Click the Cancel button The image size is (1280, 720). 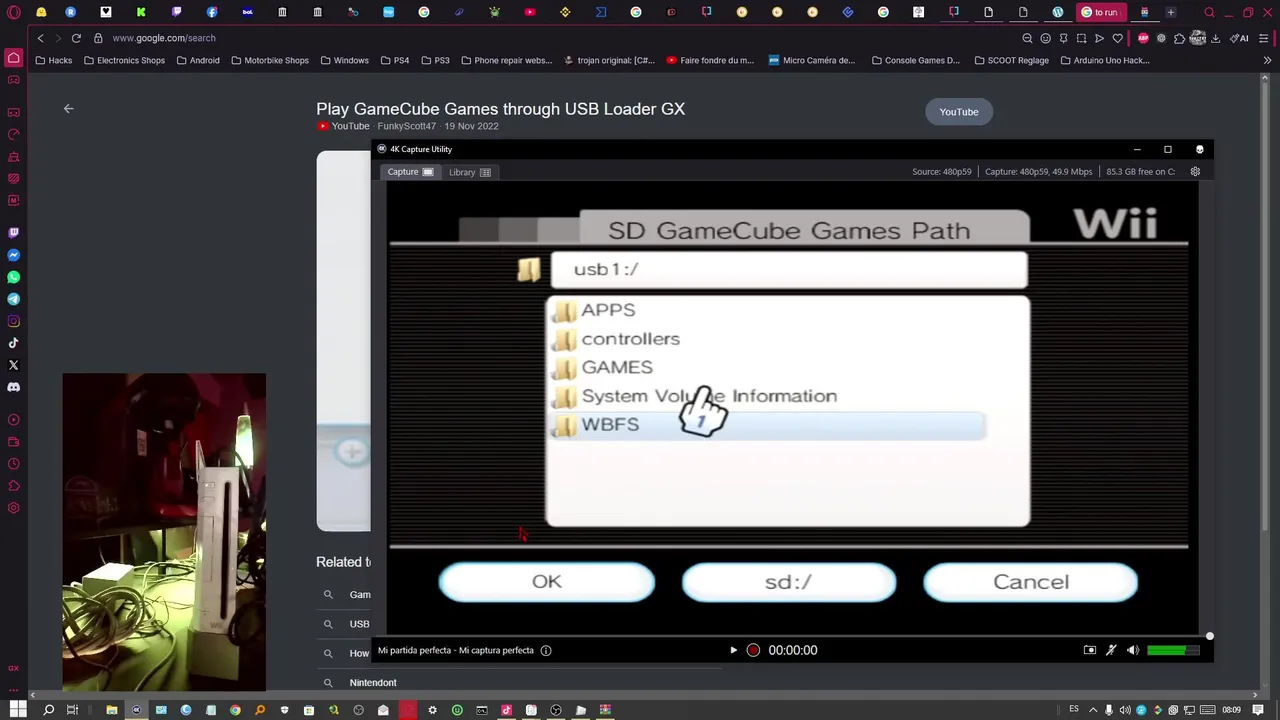coord(1031,582)
